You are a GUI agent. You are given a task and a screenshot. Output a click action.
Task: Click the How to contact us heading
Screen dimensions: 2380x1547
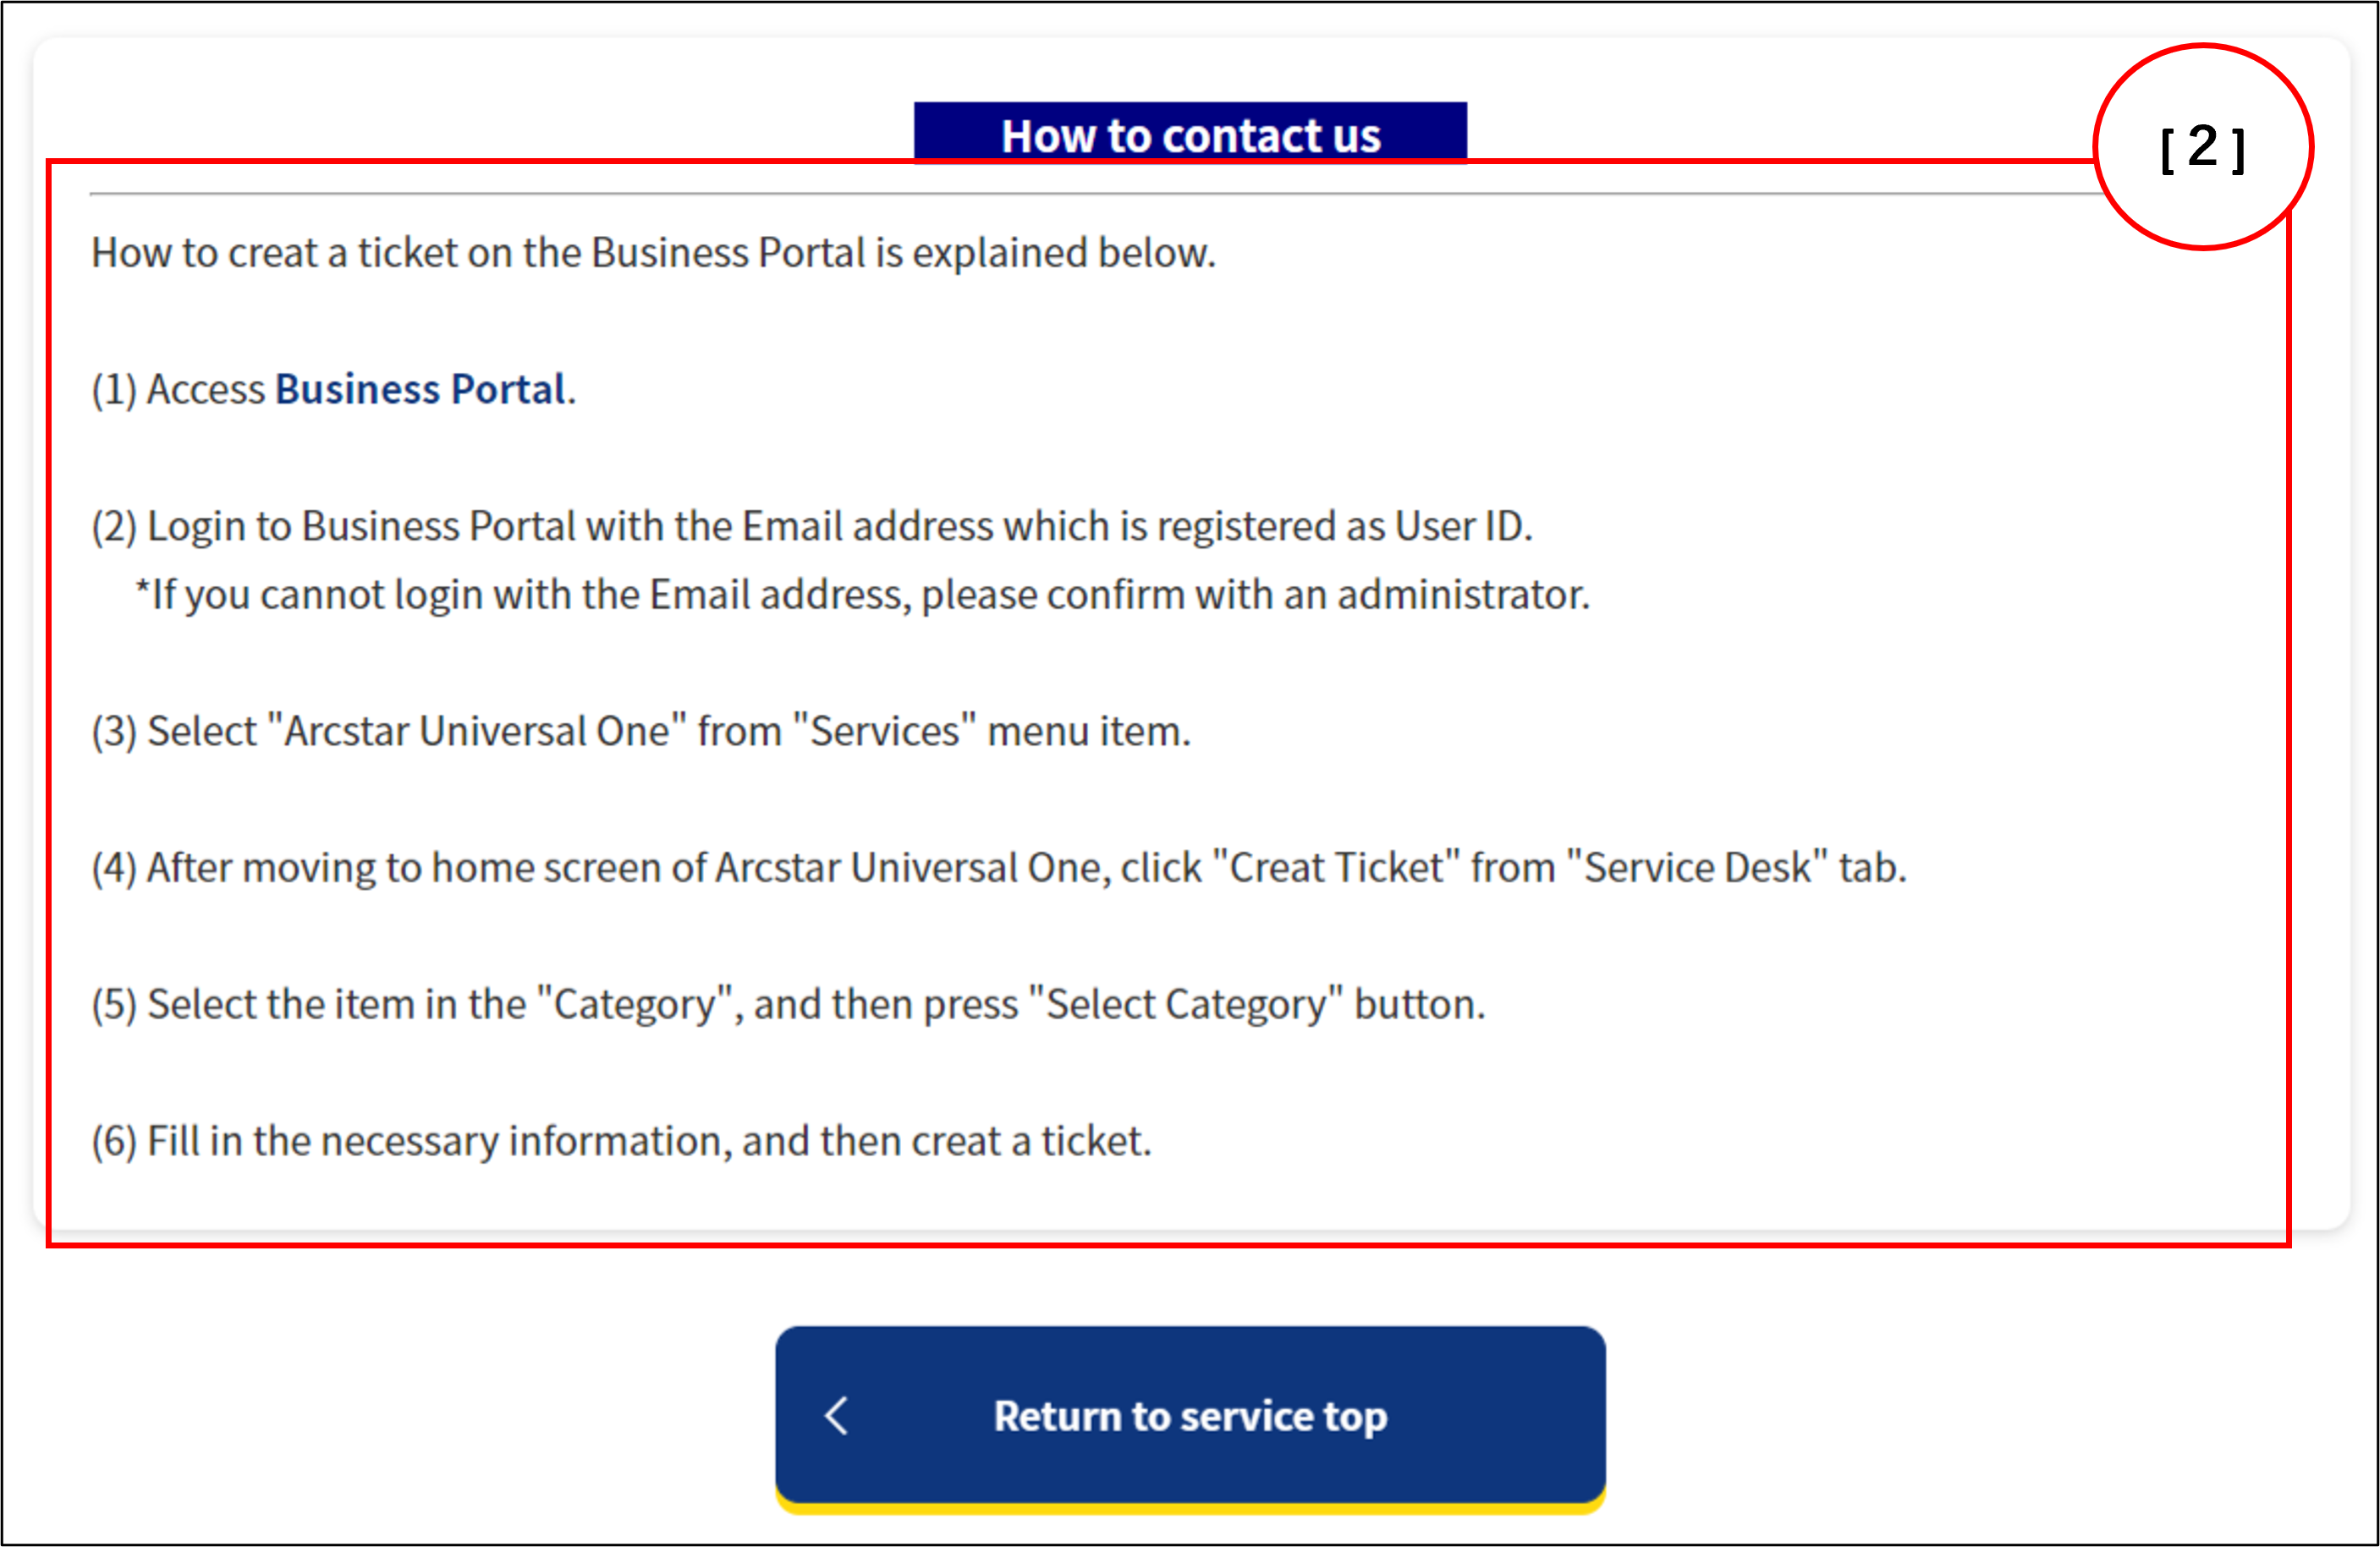tap(1190, 134)
